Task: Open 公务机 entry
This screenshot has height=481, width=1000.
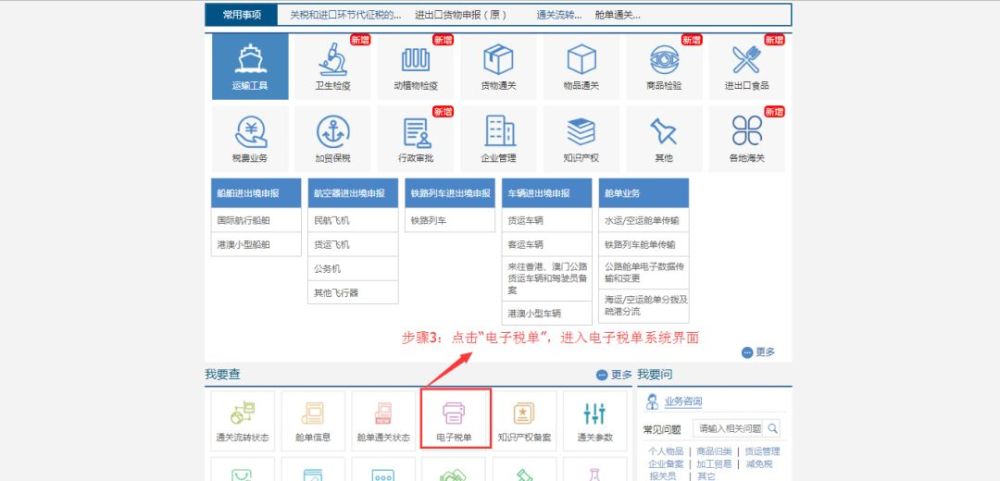Action: [x=353, y=269]
